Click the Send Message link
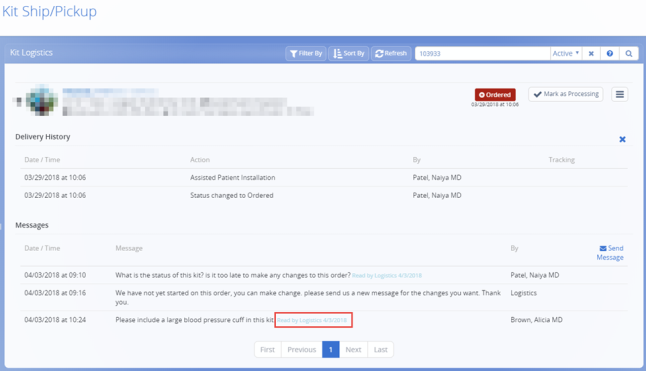The height and width of the screenshot is (371, 646). click(x=610, y=253)
